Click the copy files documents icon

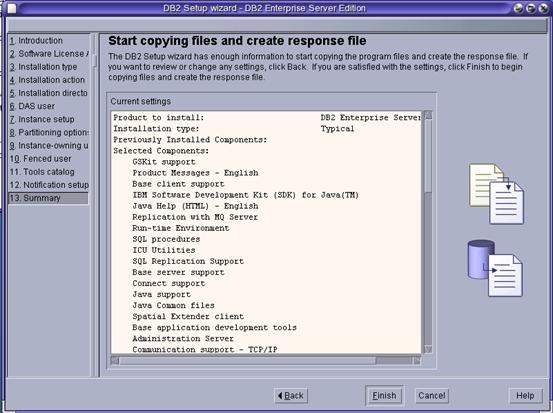coord(497,194)
